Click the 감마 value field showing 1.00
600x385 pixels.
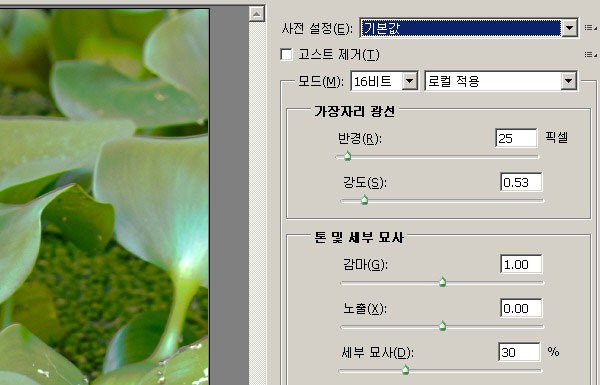pyautogui.click(x=521, y=264)
